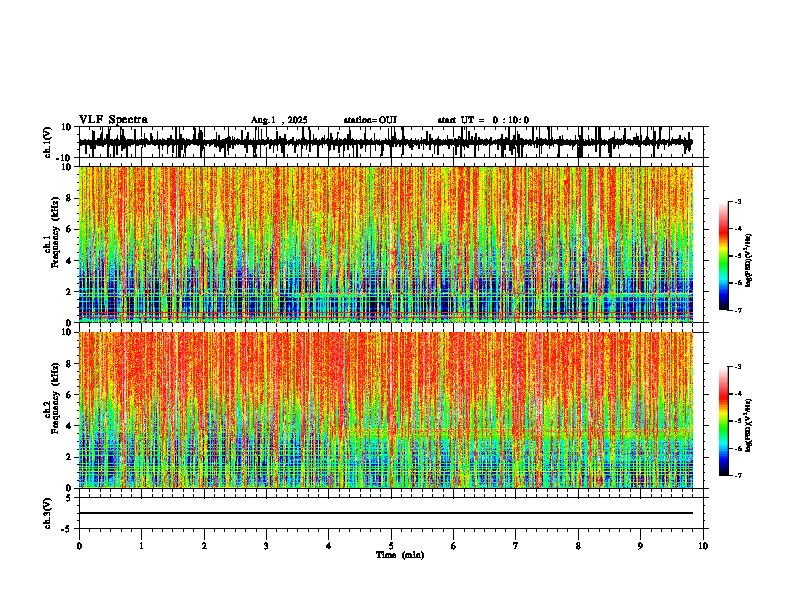Image resolution: width=792 pixels, height=612 pixels.
Task: Click the "-3" label on ch.1 colorbar
Action: pyautogui.click(x=738, y=201)
